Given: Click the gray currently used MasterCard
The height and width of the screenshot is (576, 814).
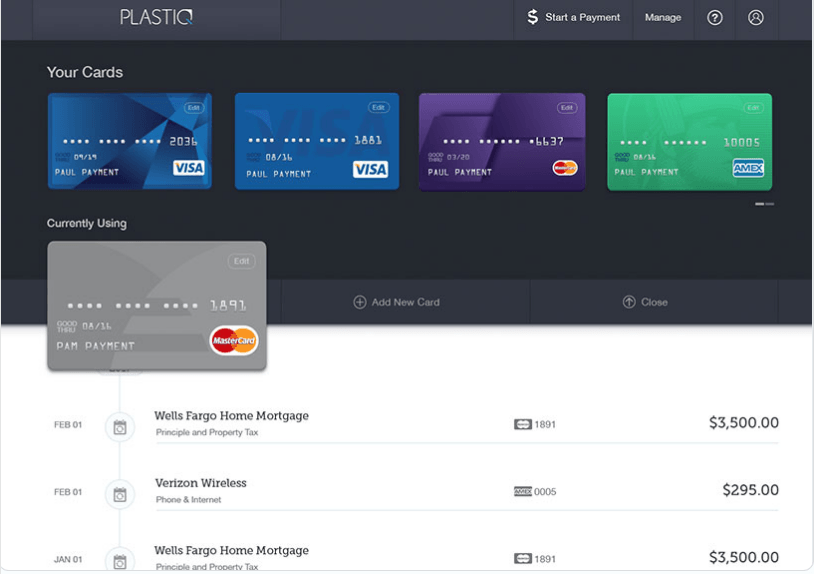Looking at the screenshot, I should (157, 306).
